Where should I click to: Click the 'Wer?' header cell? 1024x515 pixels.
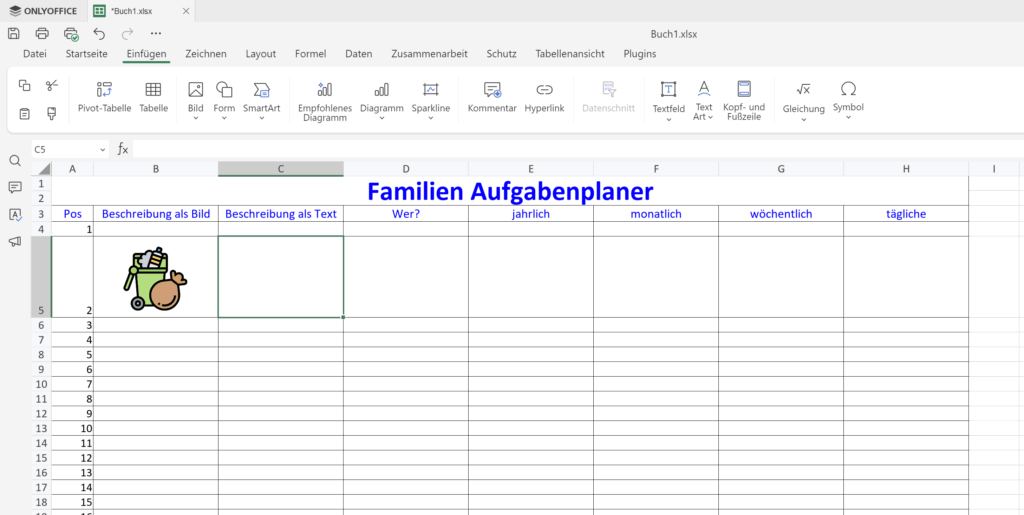click(406, 213)
